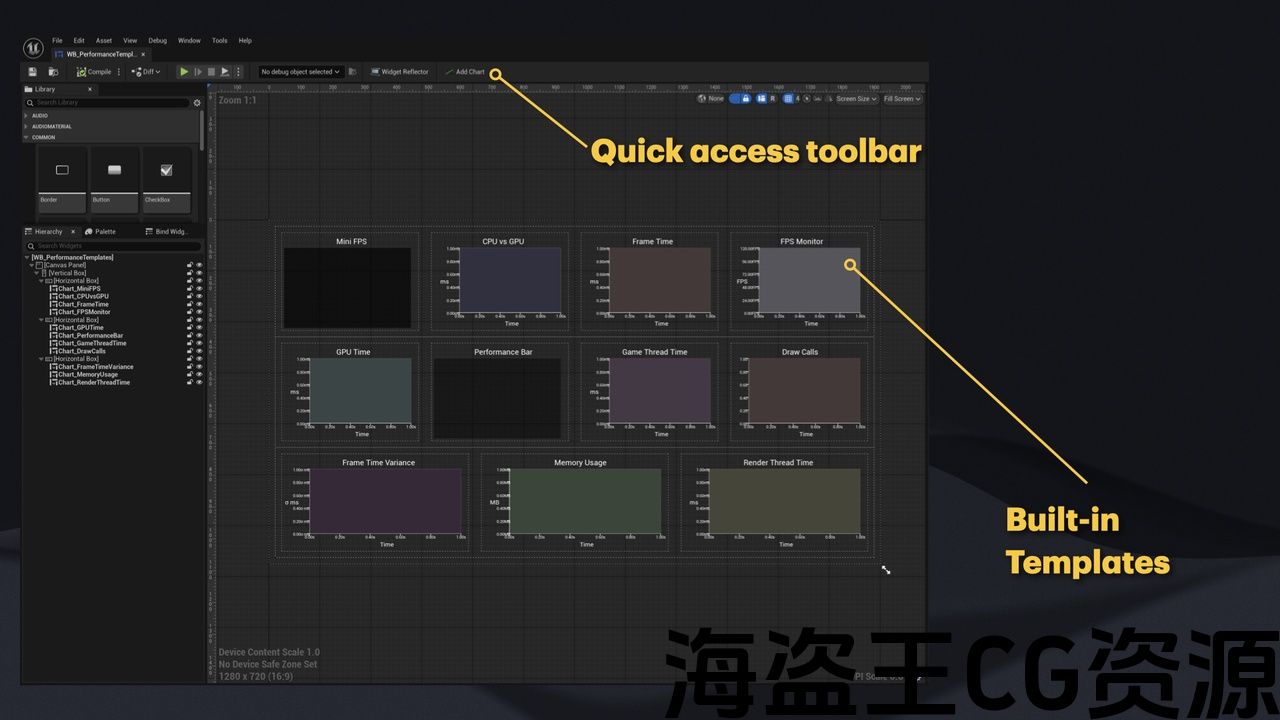Open the Window menu

(189, 41)
